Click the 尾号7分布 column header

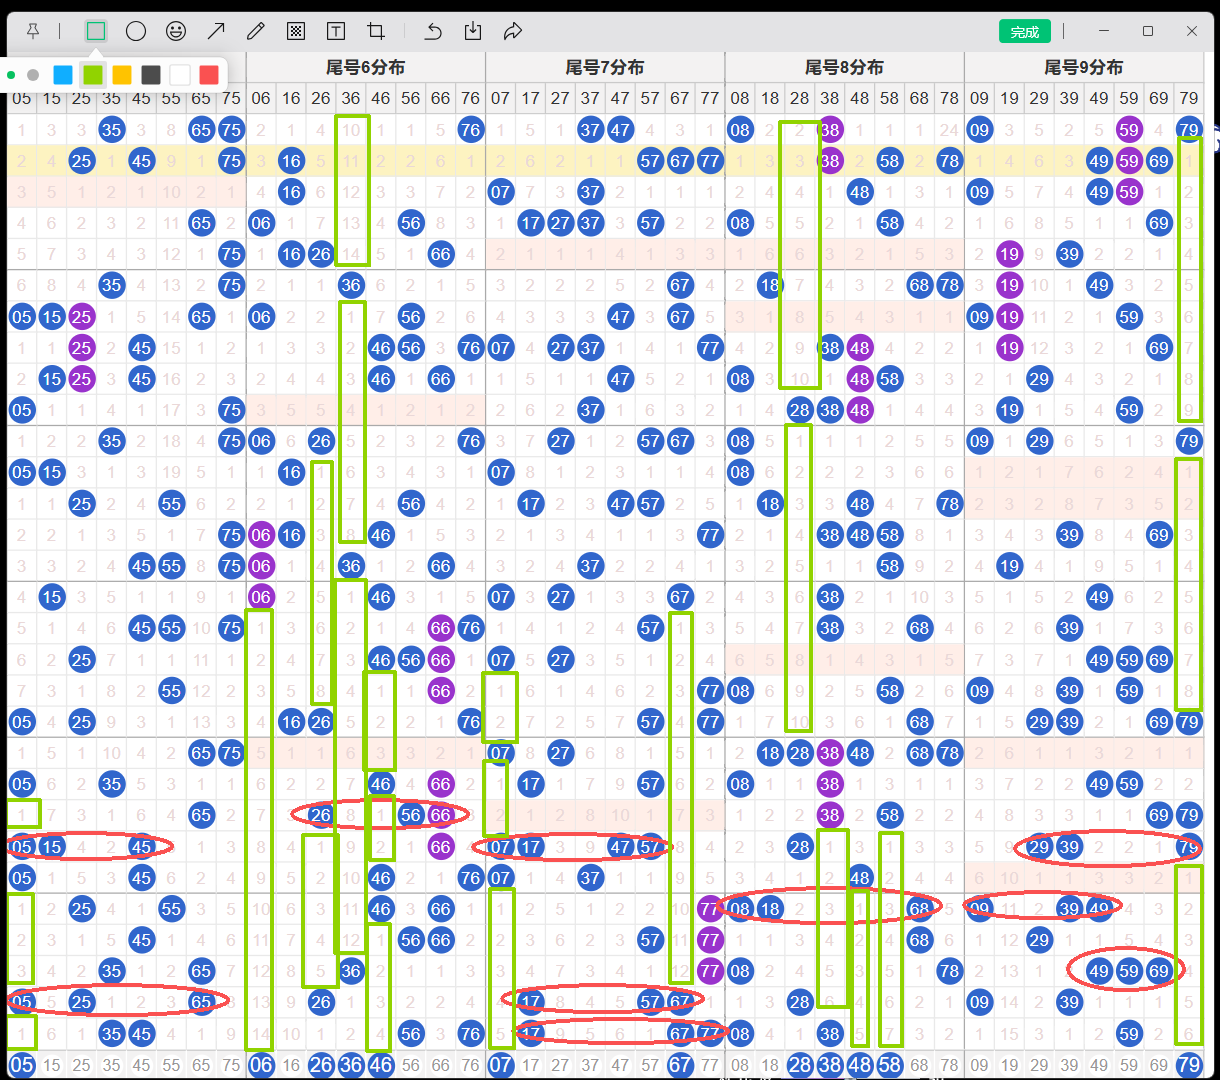pyautogui.click(x=605, y=68)
